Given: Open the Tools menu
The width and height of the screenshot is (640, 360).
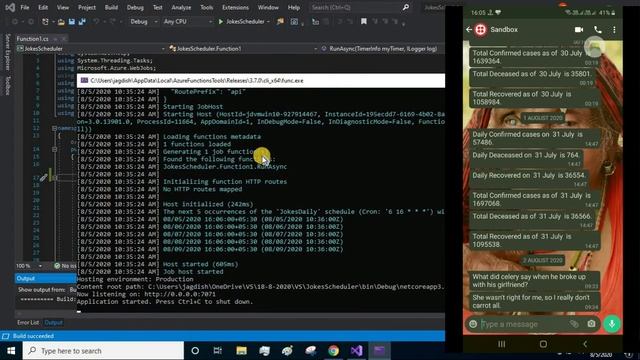Looking at the screenshot, I should pos(207,7).
